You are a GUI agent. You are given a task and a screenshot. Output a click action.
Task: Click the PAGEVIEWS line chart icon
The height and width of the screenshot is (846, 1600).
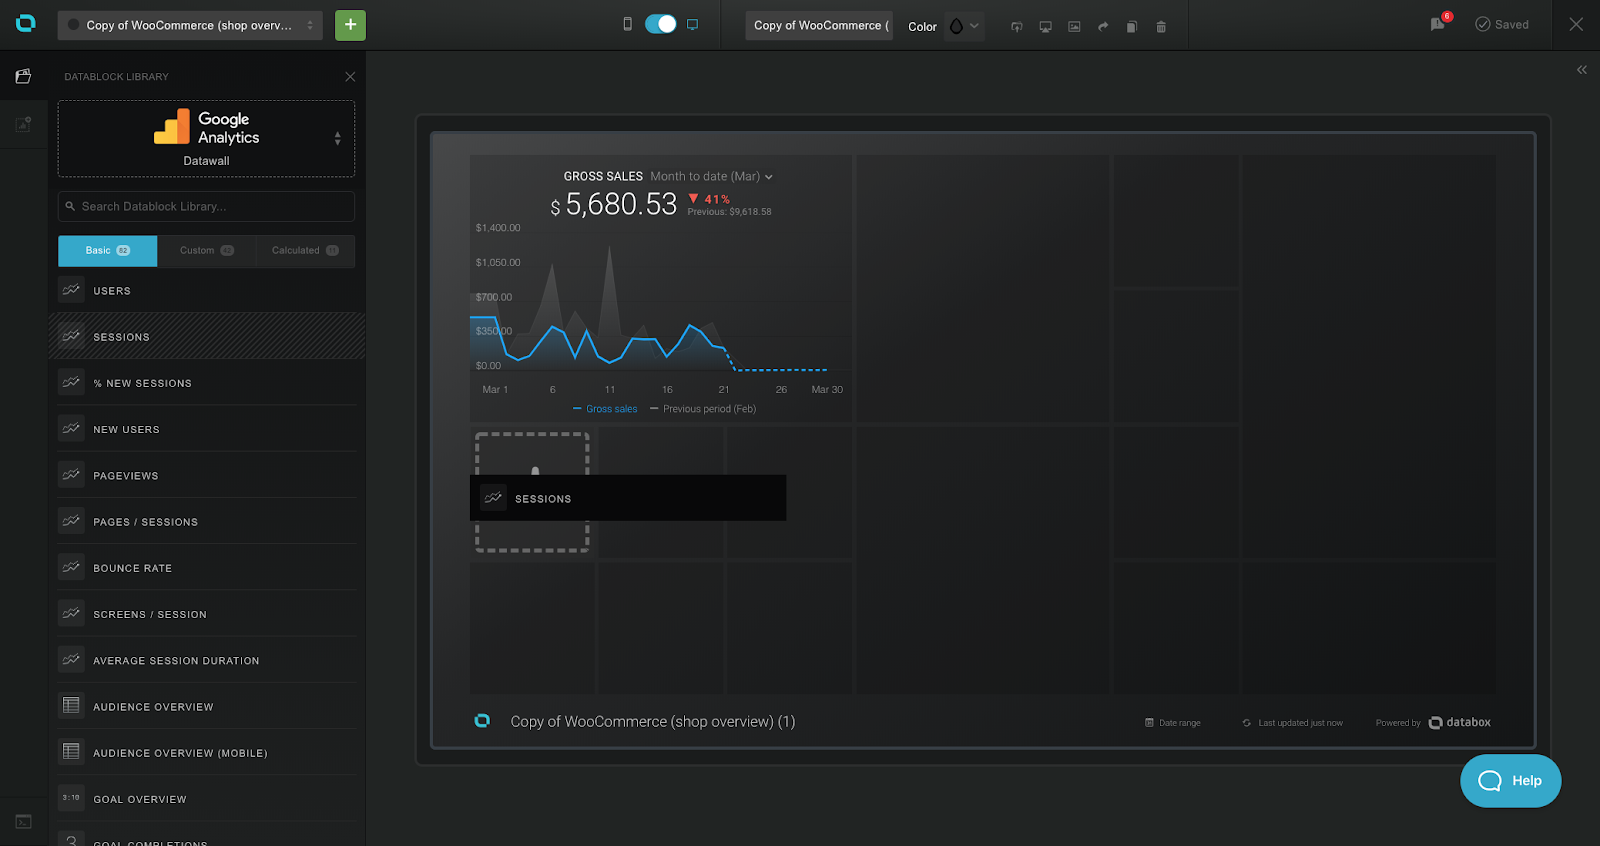tap(71, 474)
